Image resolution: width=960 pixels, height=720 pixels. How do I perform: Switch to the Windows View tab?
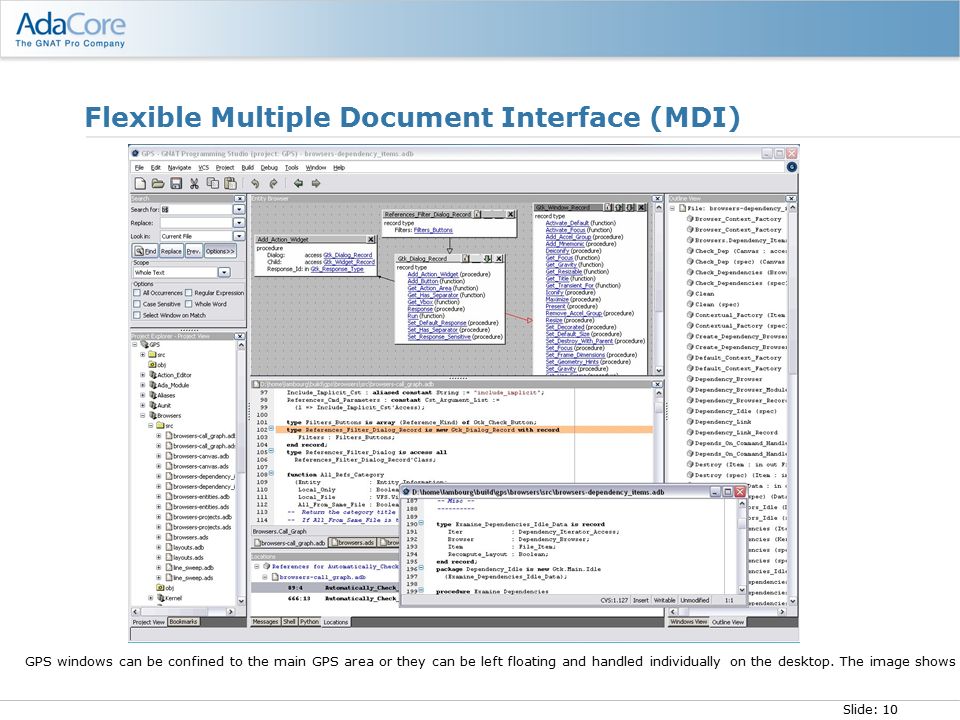[688, 621]
